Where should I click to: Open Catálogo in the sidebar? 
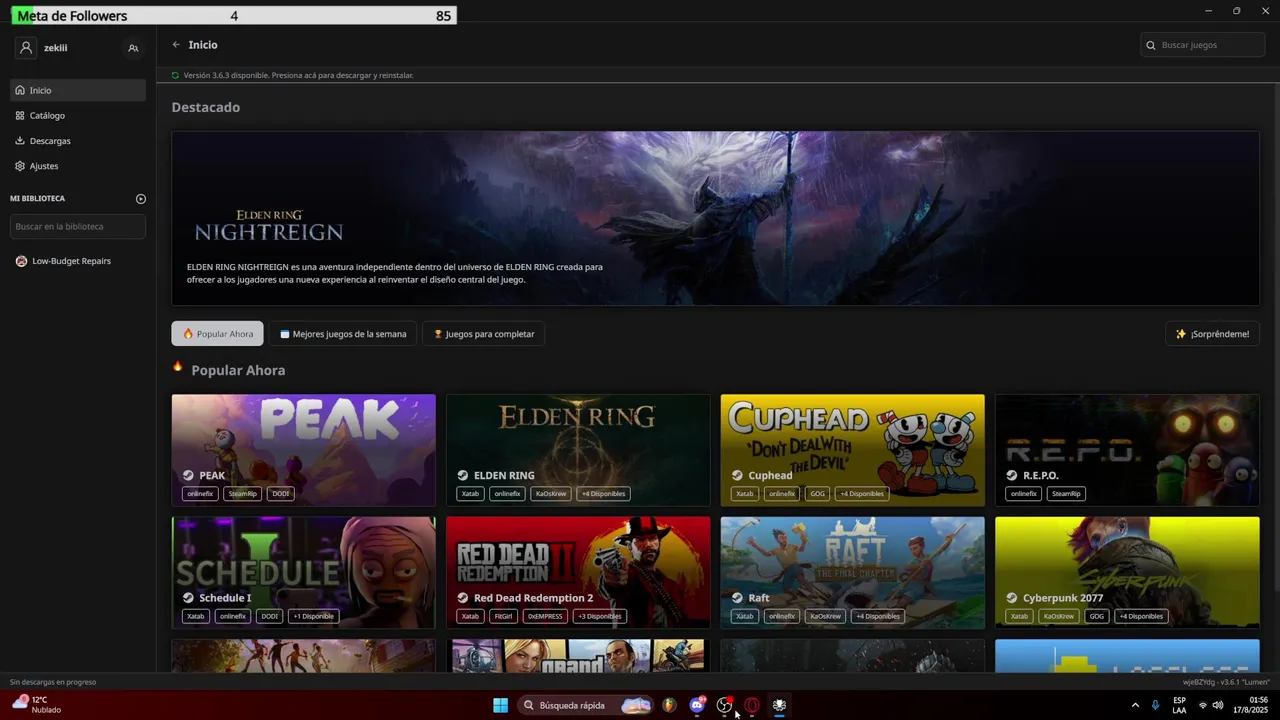[x=78, y=116]
